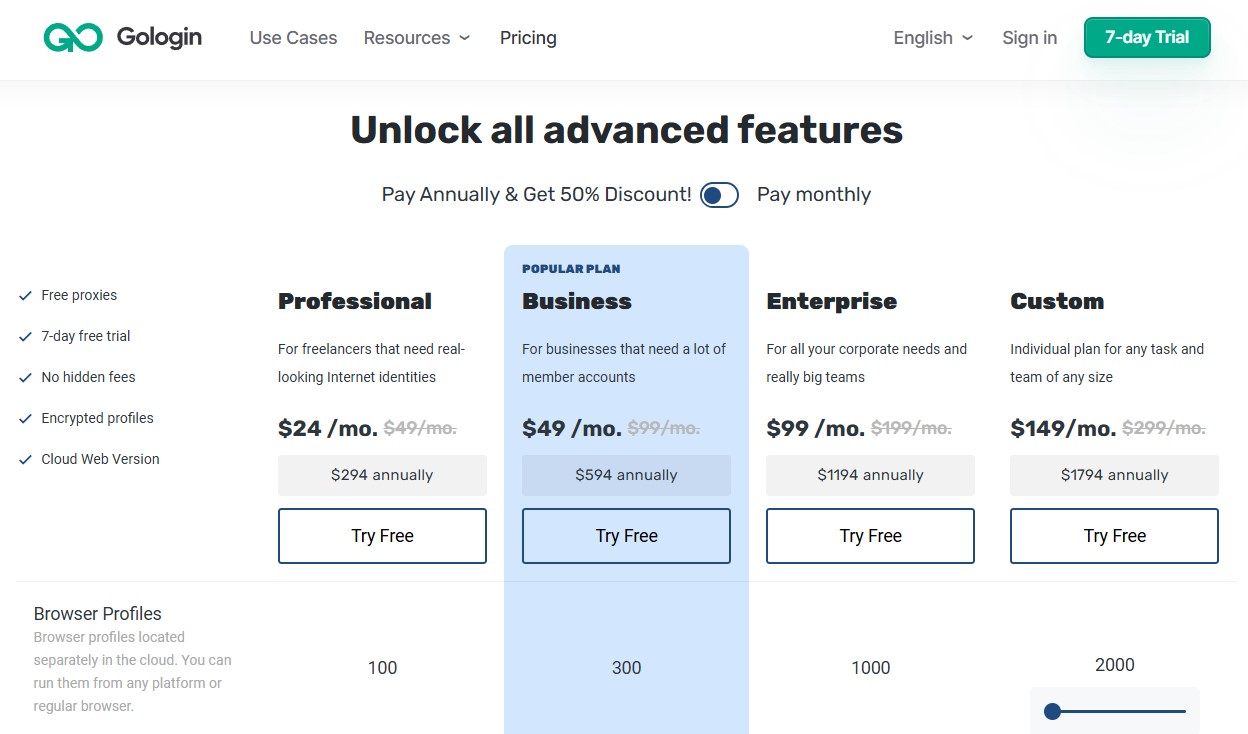
Task: Try Free on the Professional plan
Action: [382, 536]
